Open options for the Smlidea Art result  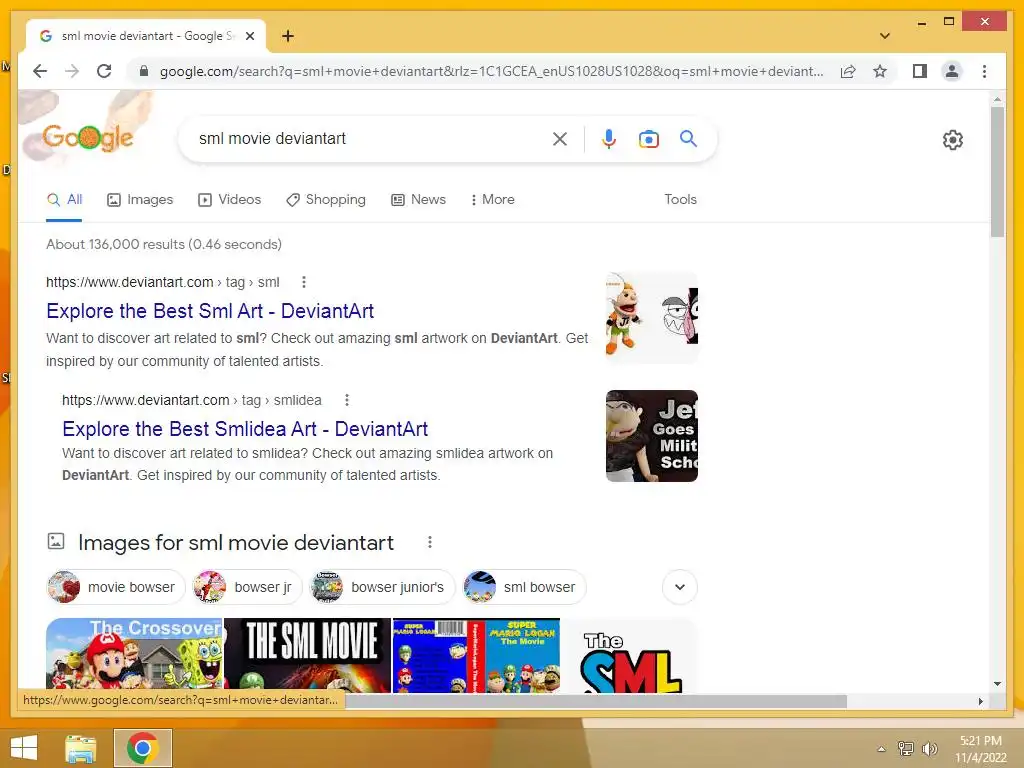[x=347, y=400]
